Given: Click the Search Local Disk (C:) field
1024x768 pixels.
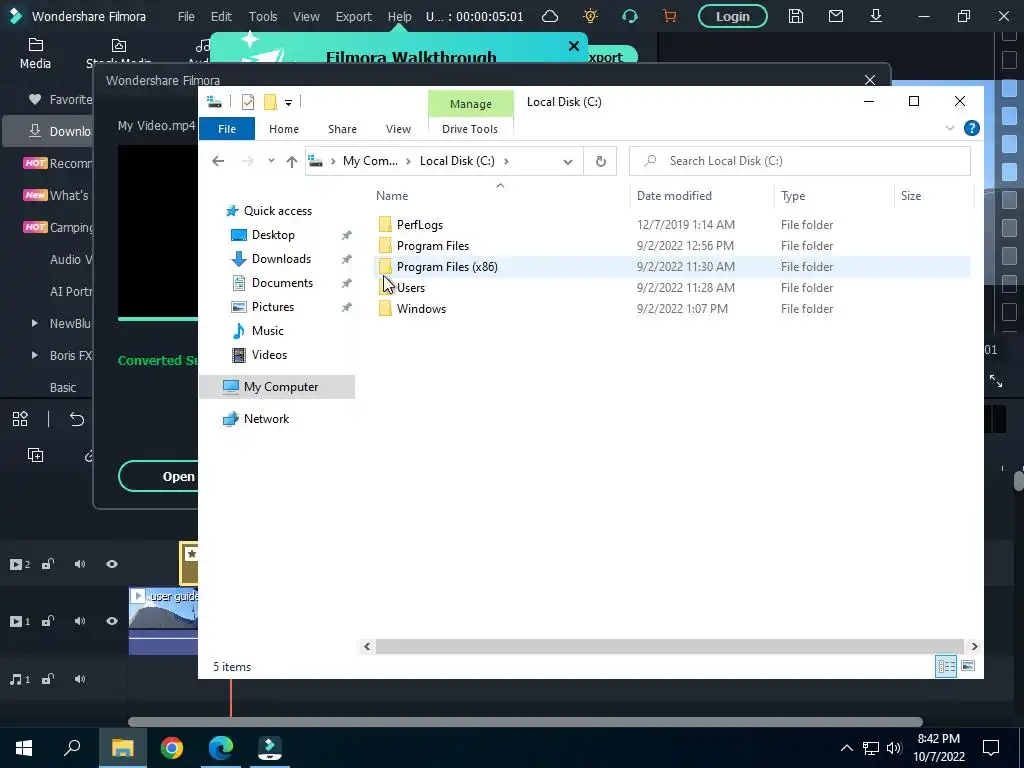Looking at the screenshot, I should (x=799, y=161).
